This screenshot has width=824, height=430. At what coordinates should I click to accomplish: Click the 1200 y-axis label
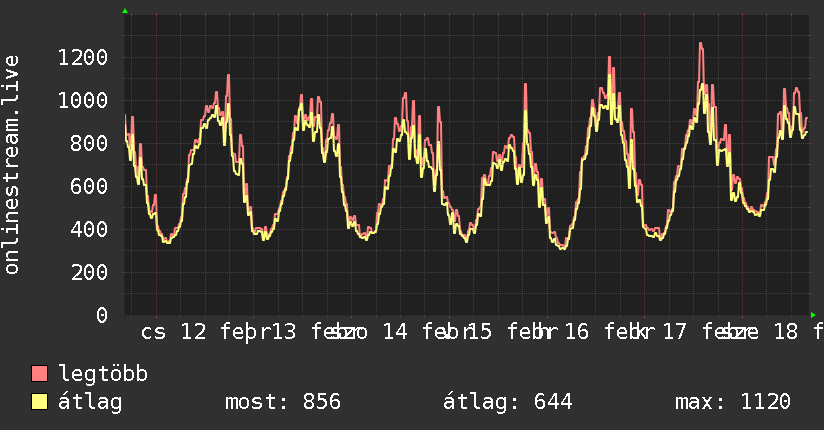[83, 57]
